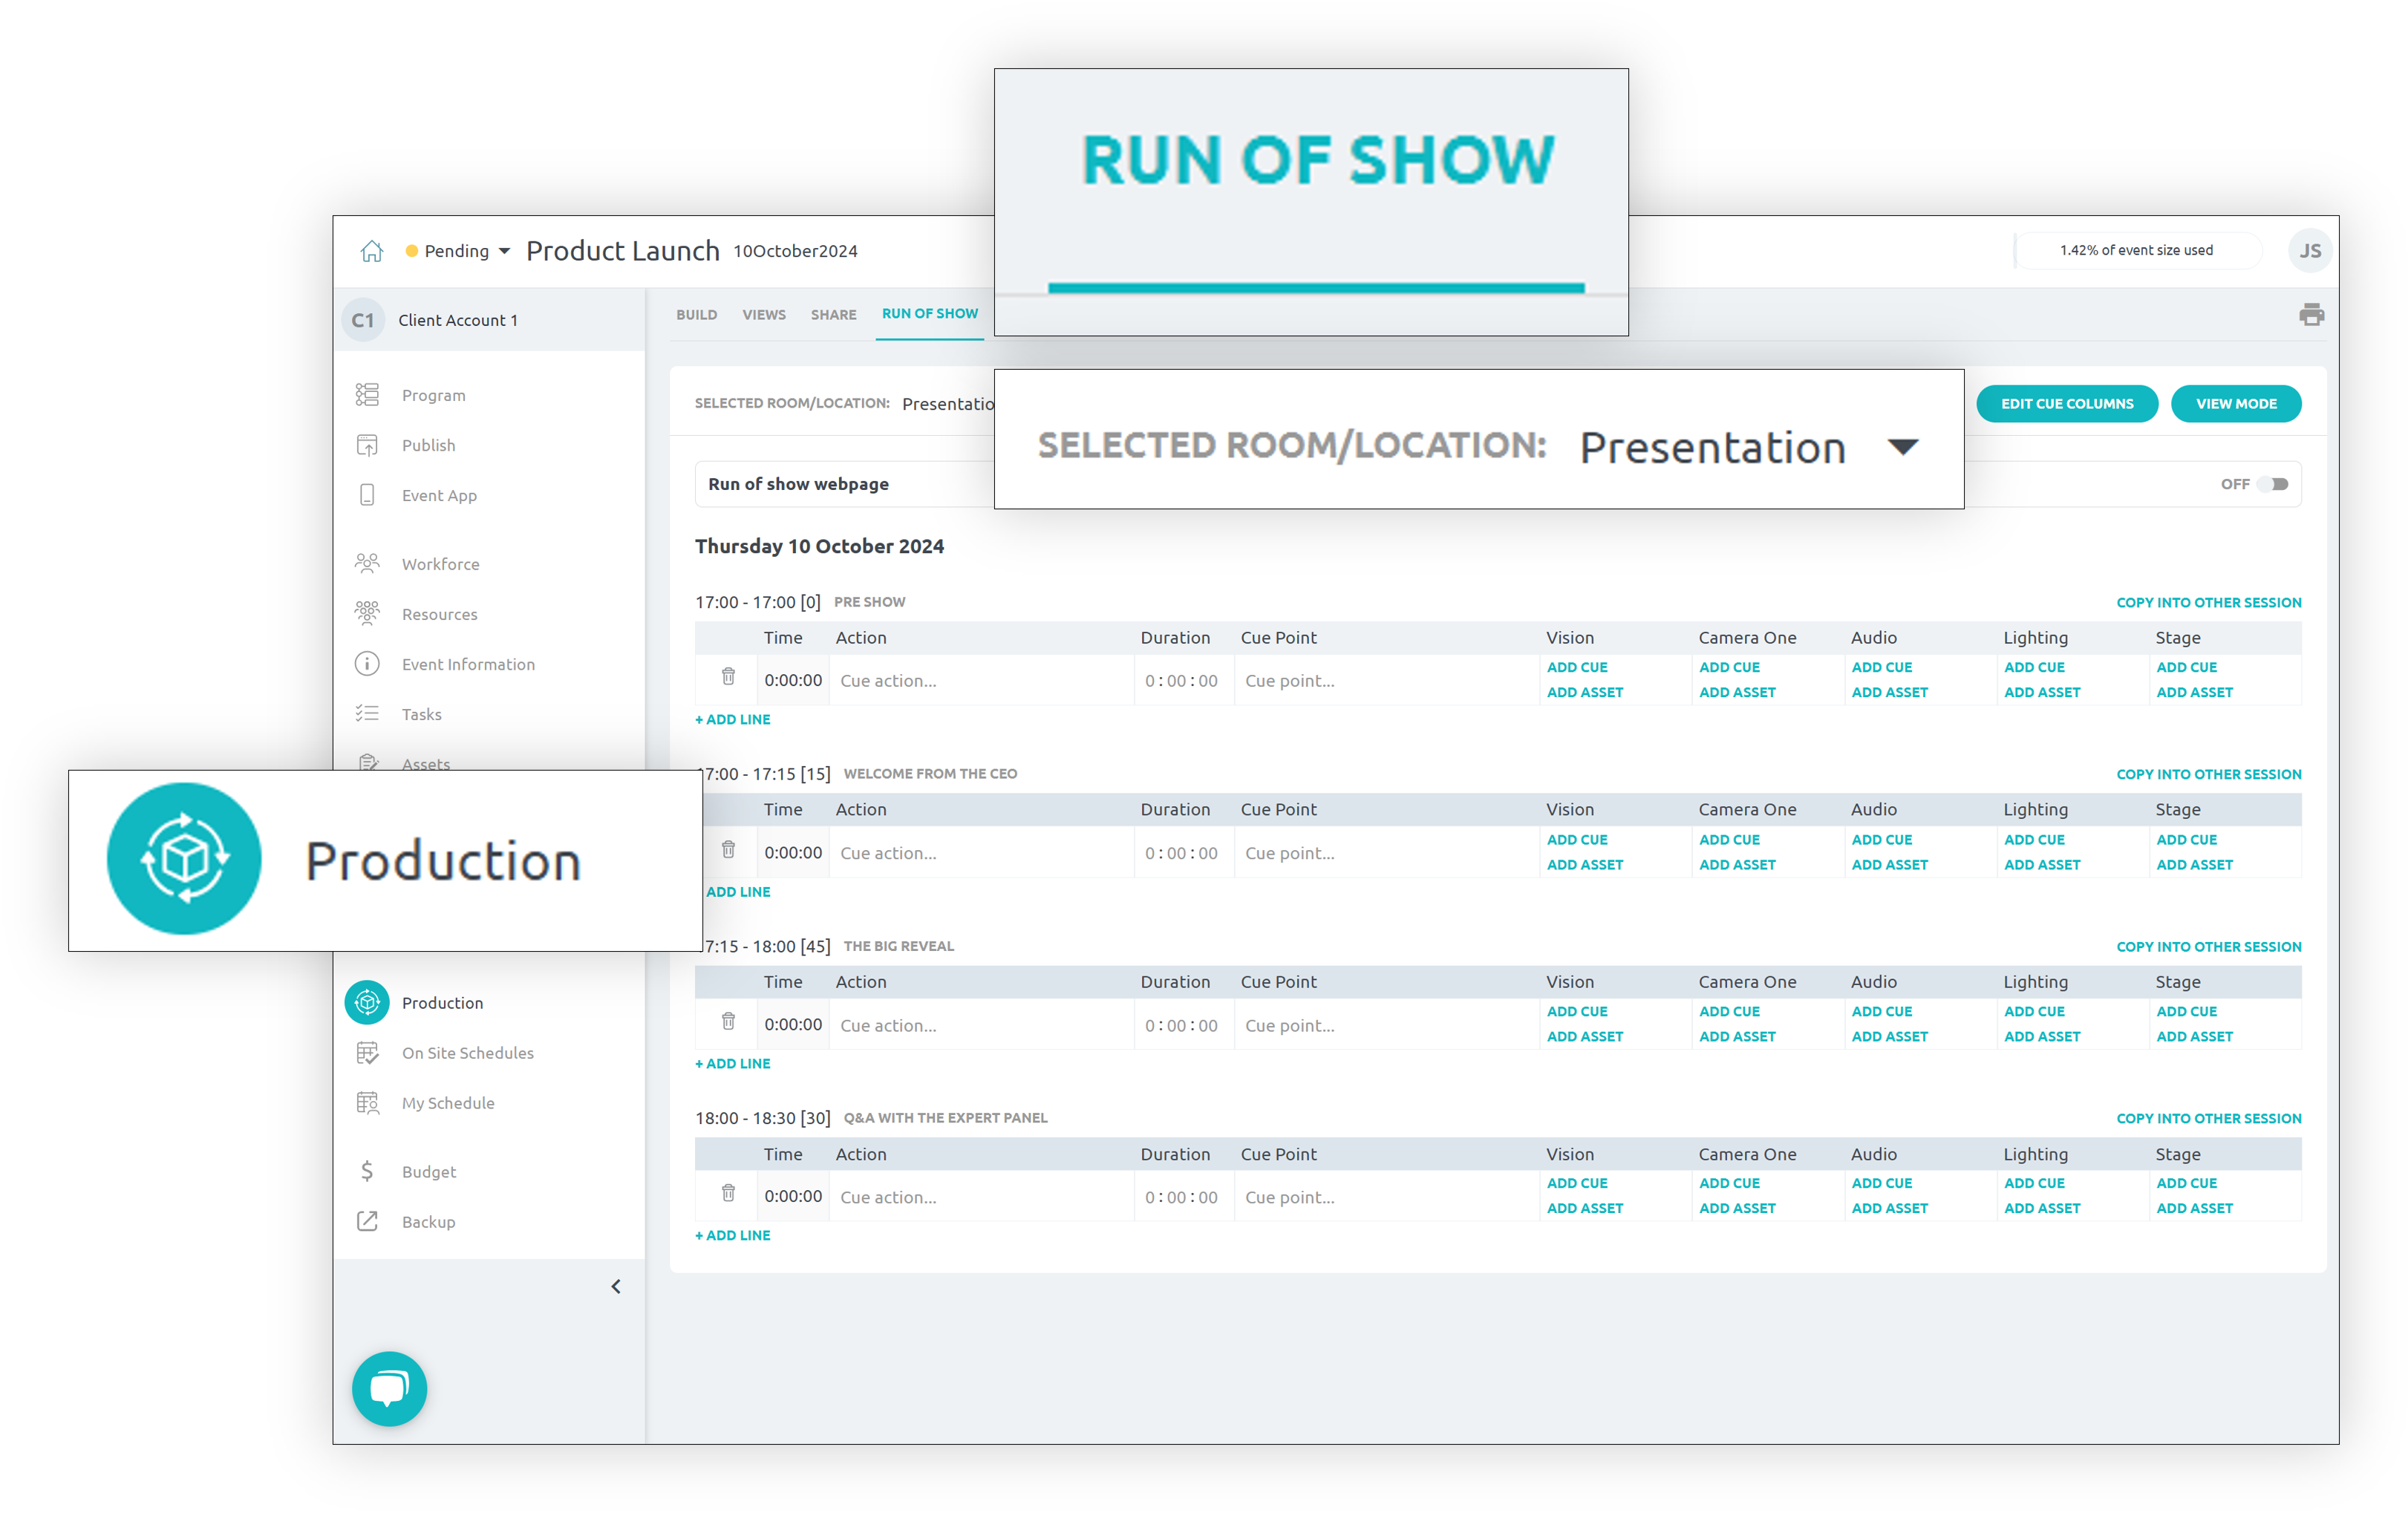
Task: Copy The Big Reveal into other session
Action: (x=2209, y=946)
